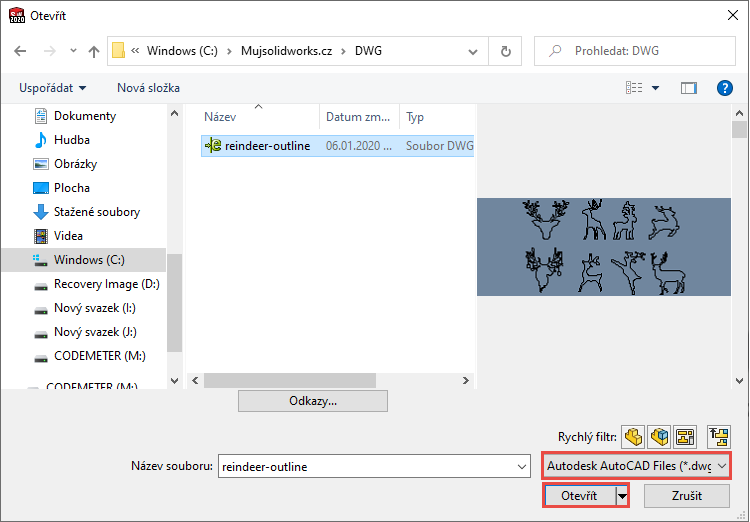Click the Prohledat: DWG search field
Screen dimensions: 750x522
(x=635, y=51)
